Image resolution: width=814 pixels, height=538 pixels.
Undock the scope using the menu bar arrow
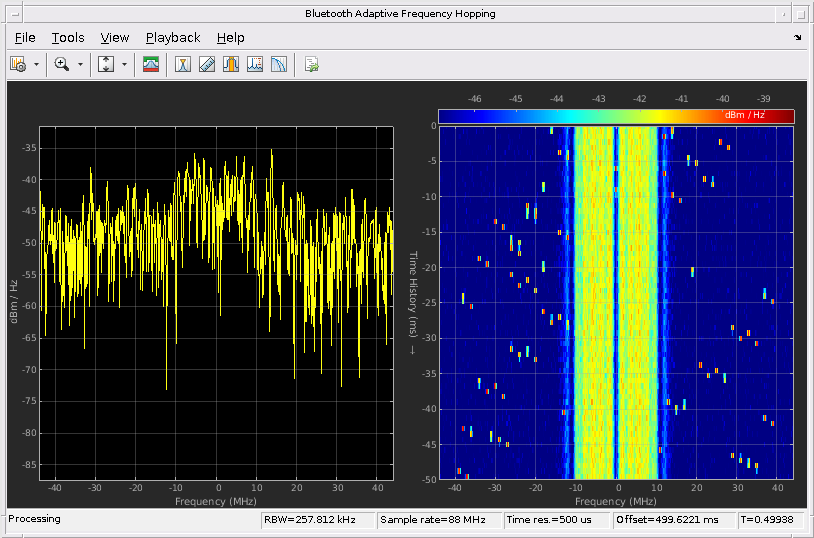[797, 38]
